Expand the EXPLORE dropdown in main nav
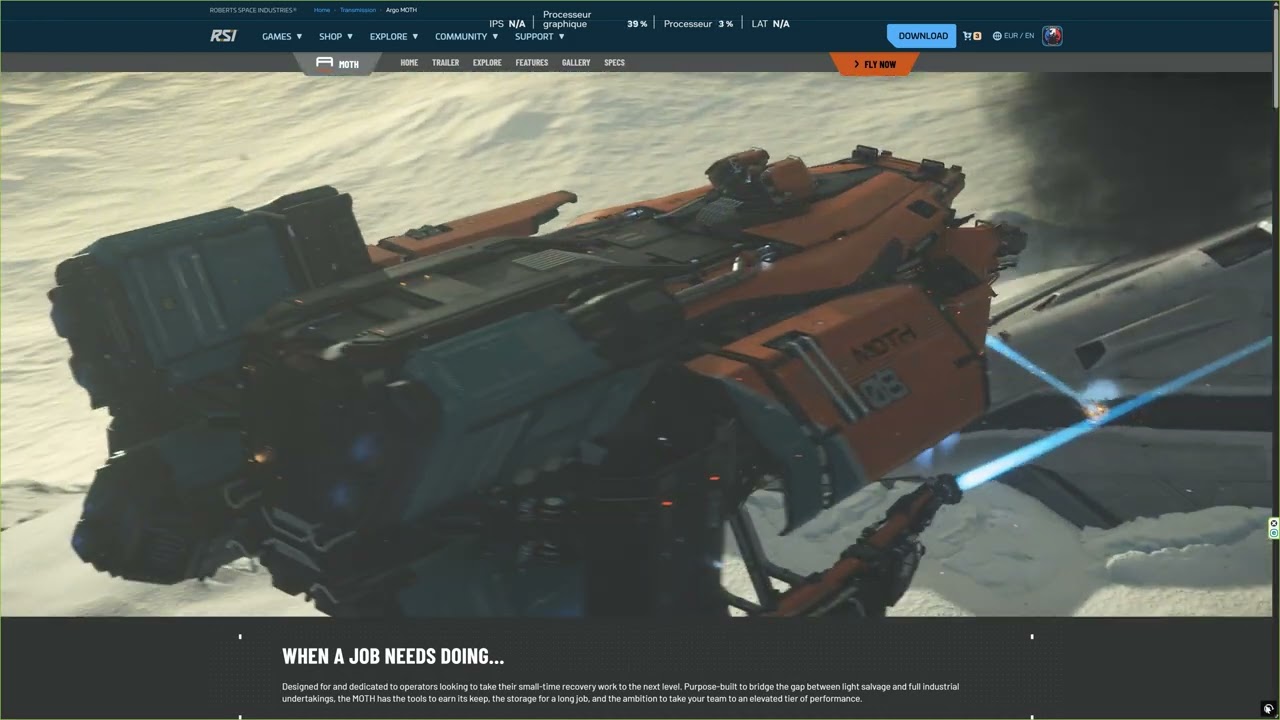 click(x=394, y=36)
